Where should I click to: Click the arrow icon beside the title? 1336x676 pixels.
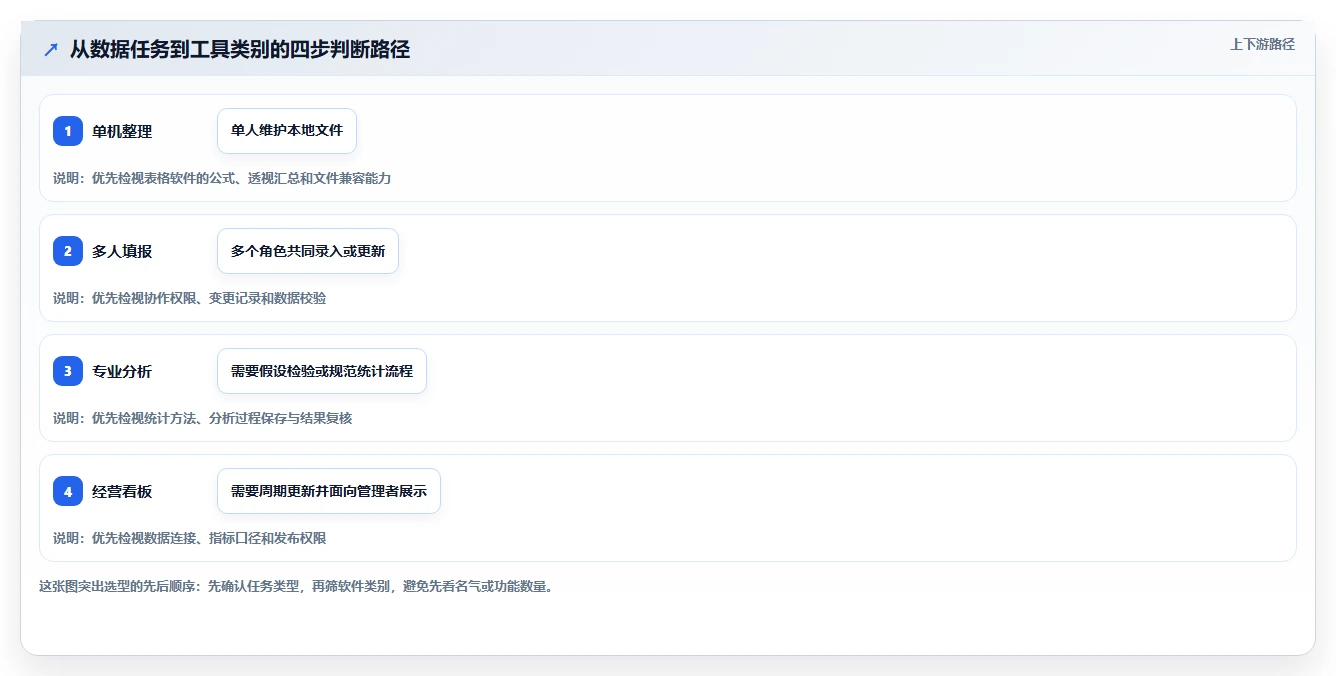[x=51, y=50]
